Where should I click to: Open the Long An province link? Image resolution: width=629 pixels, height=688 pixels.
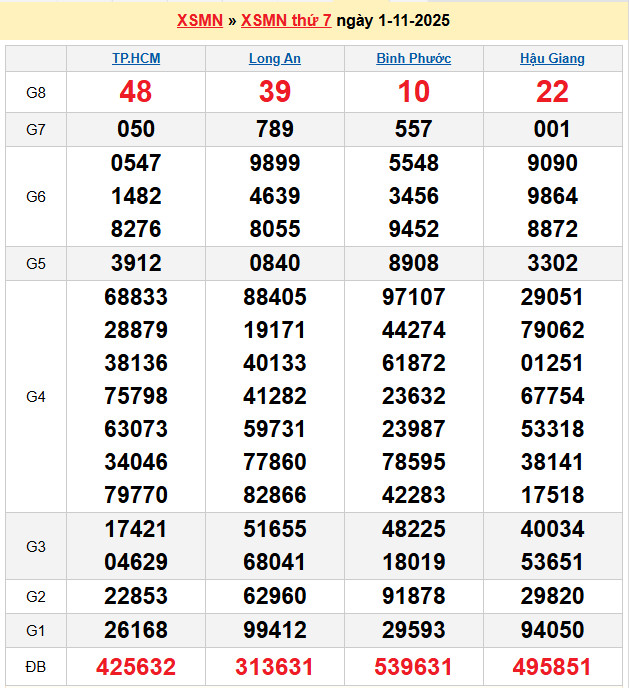[275, 58]
